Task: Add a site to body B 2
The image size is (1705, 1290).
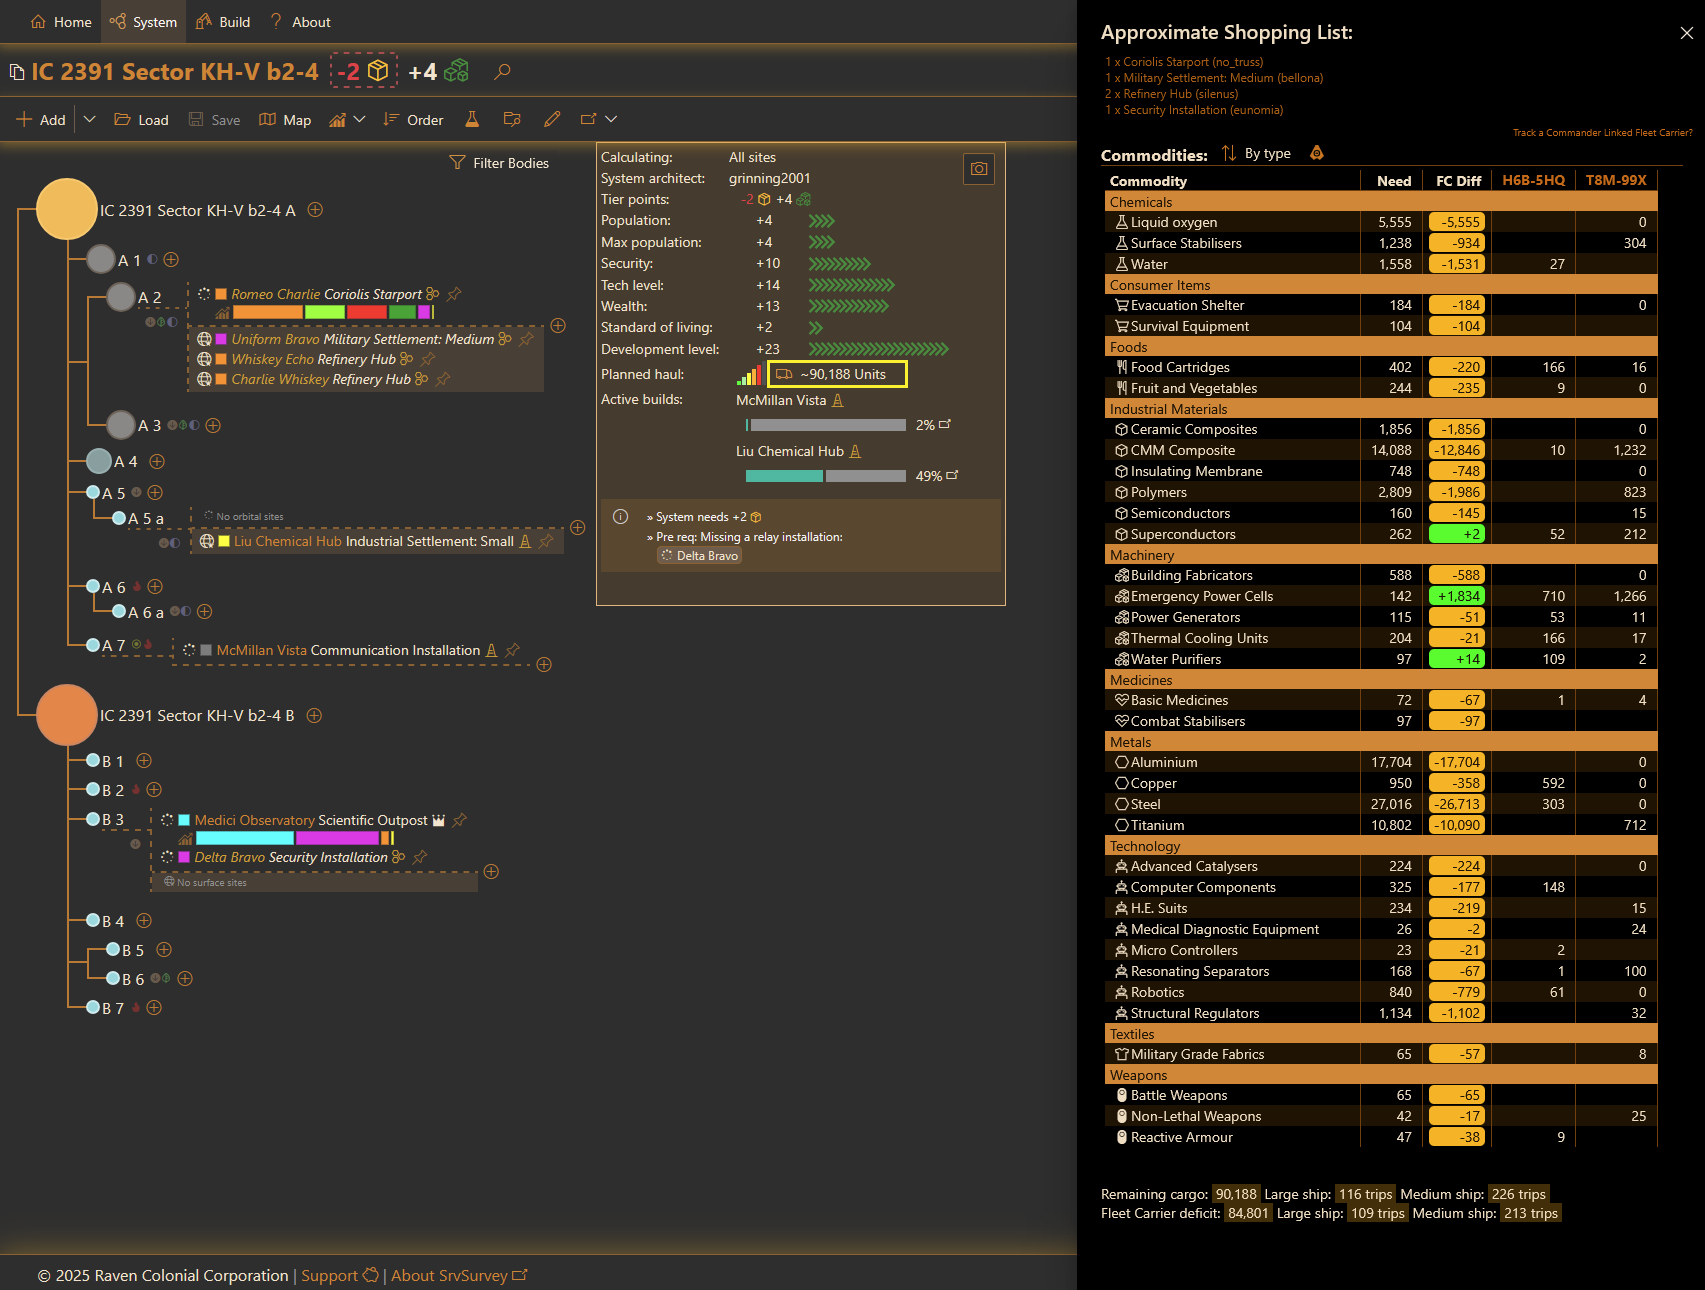Action: coord(154,790)
